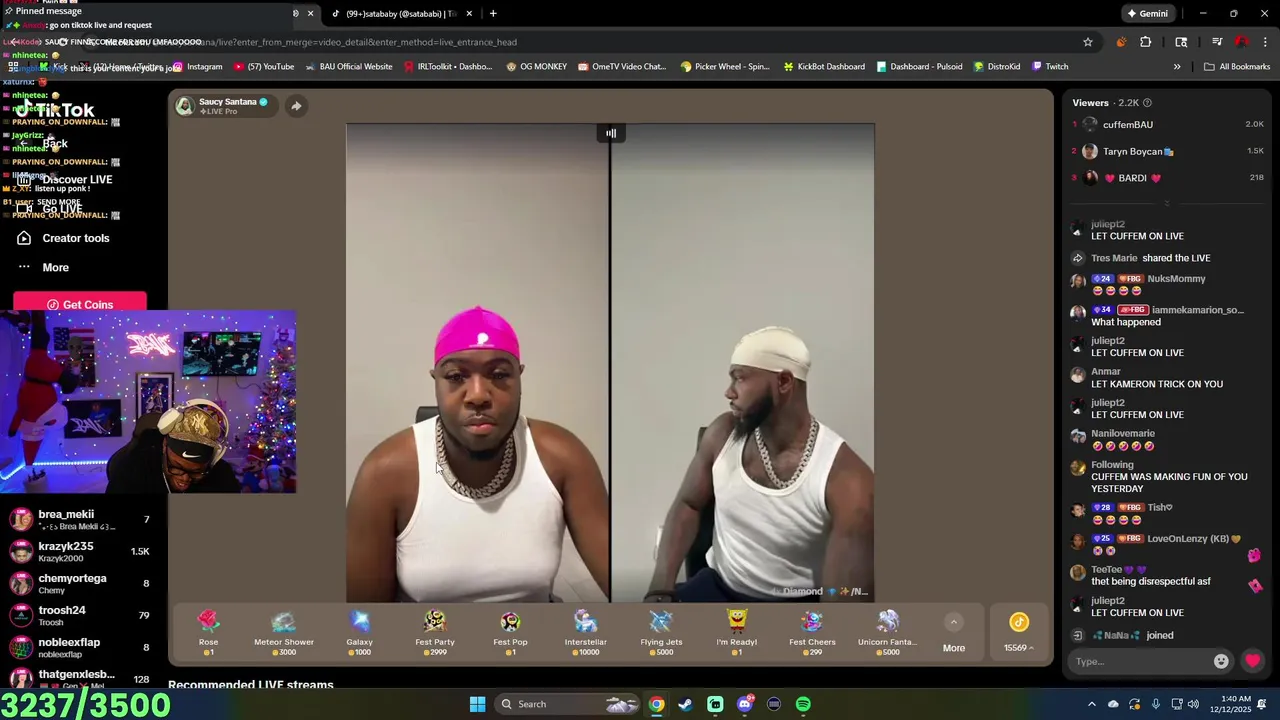This screenshot has width=1280, height=720.
Task: Send the Galaxy gift
Action: [359, 632]
